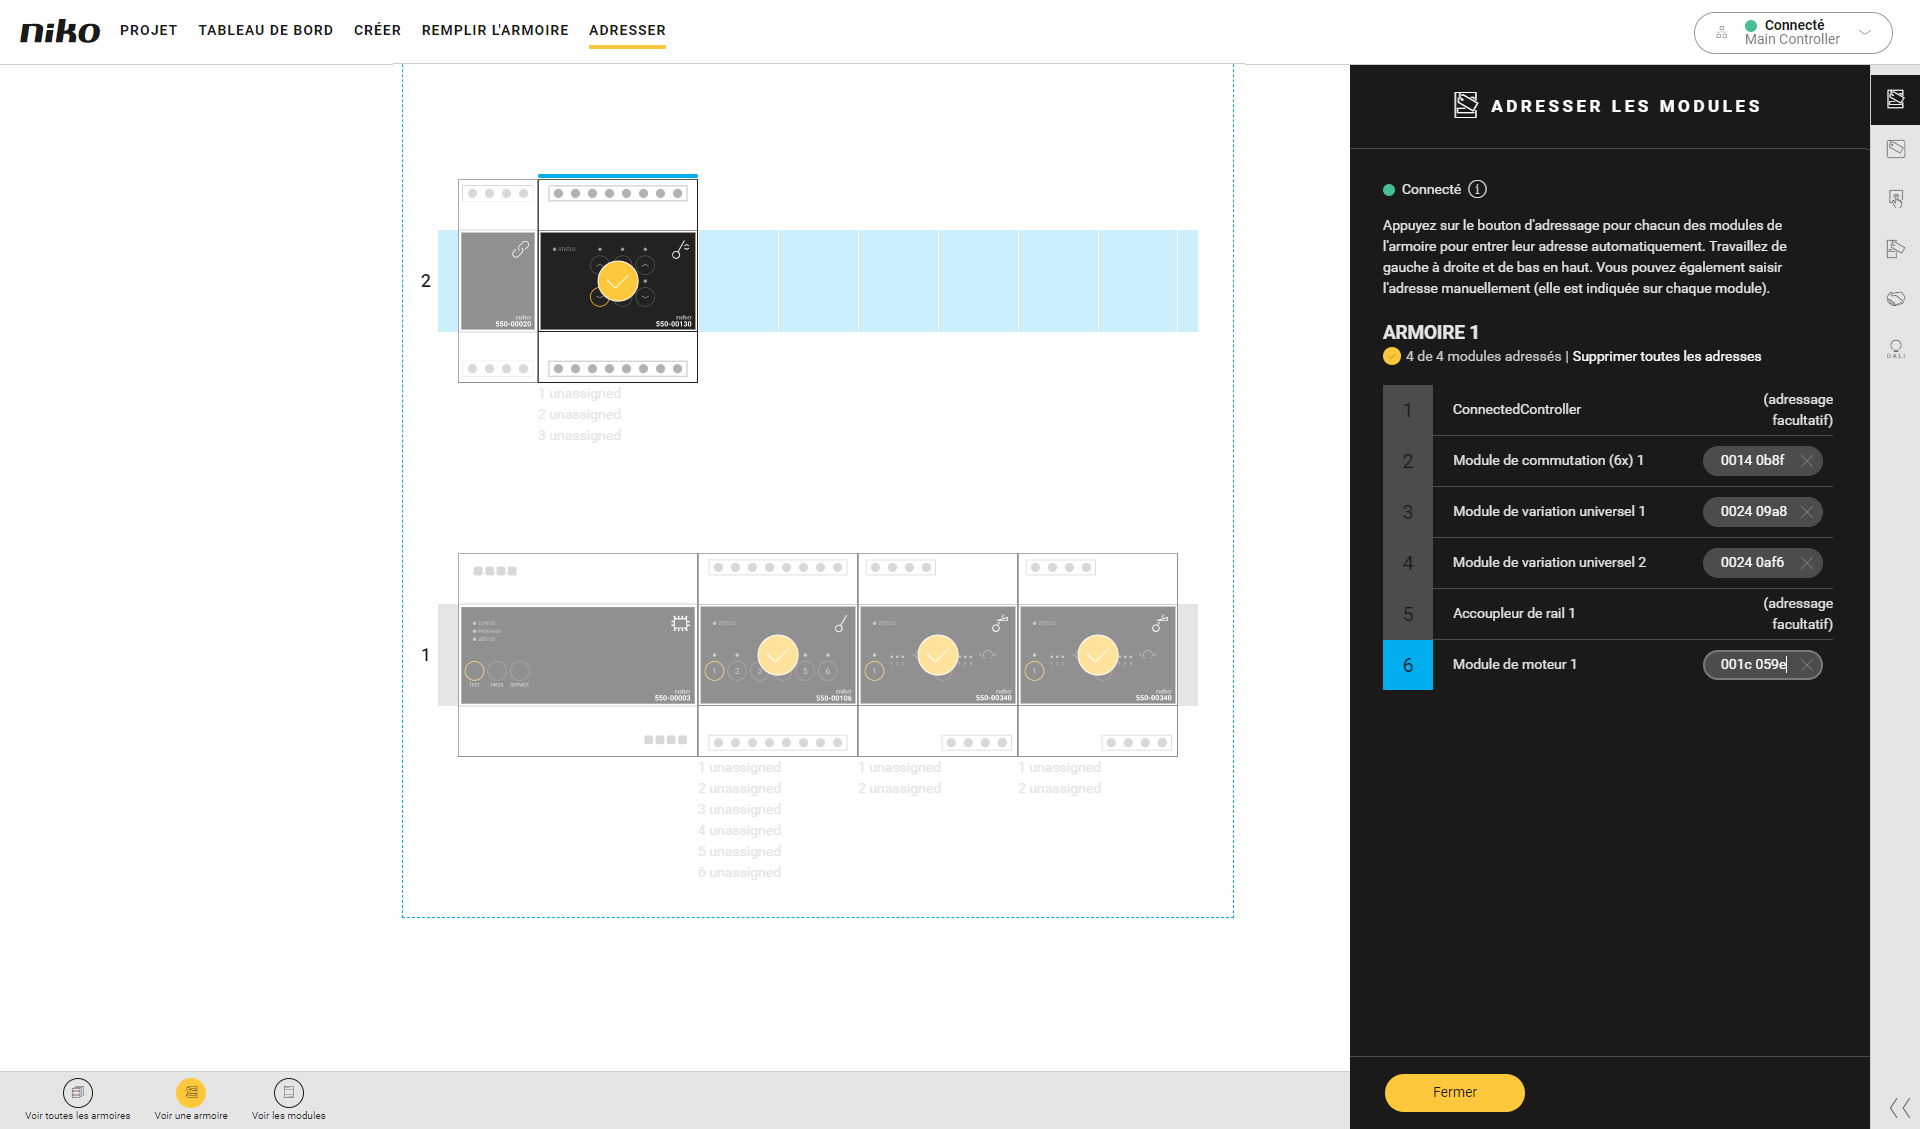Go to TABLEAU DE BORD menu

pos(265,30)
